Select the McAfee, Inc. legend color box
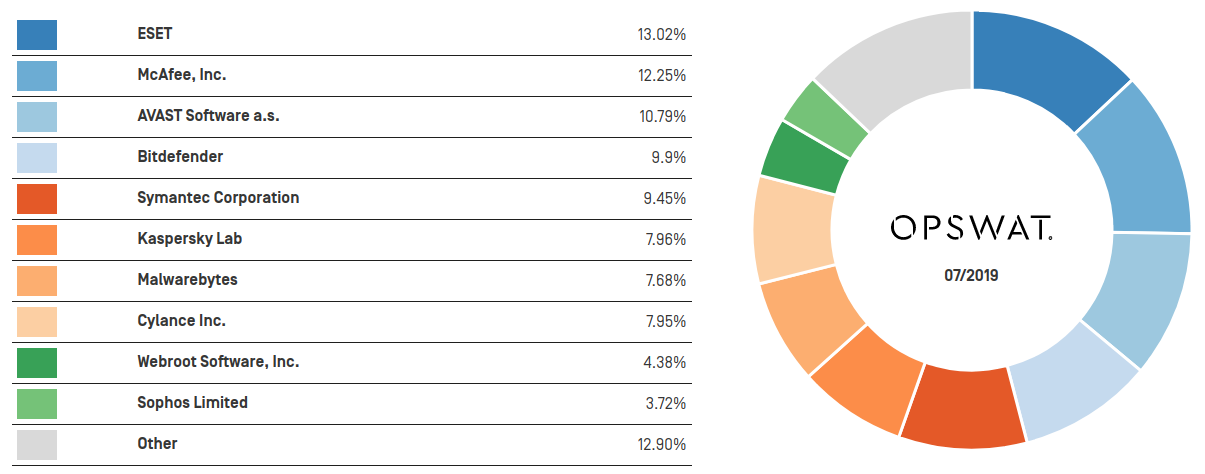1205x474 pixels. [37, 75]
